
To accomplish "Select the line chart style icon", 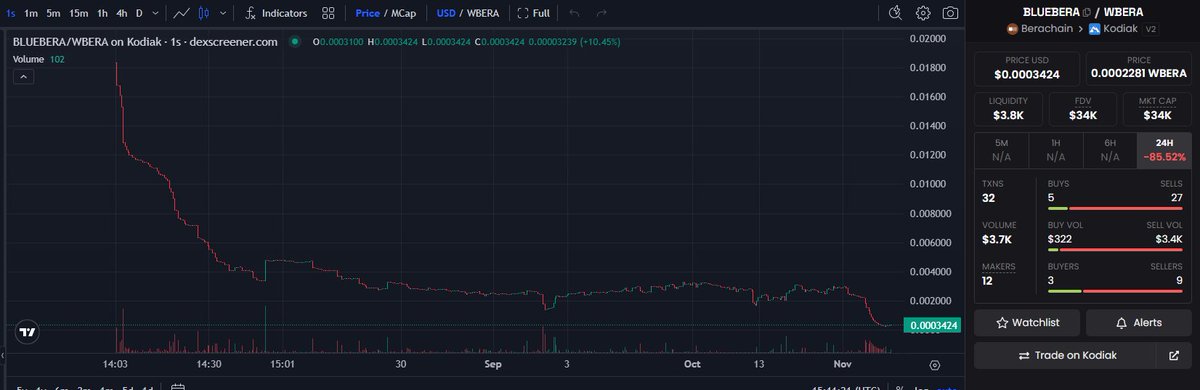I will (x=182, y=13).
